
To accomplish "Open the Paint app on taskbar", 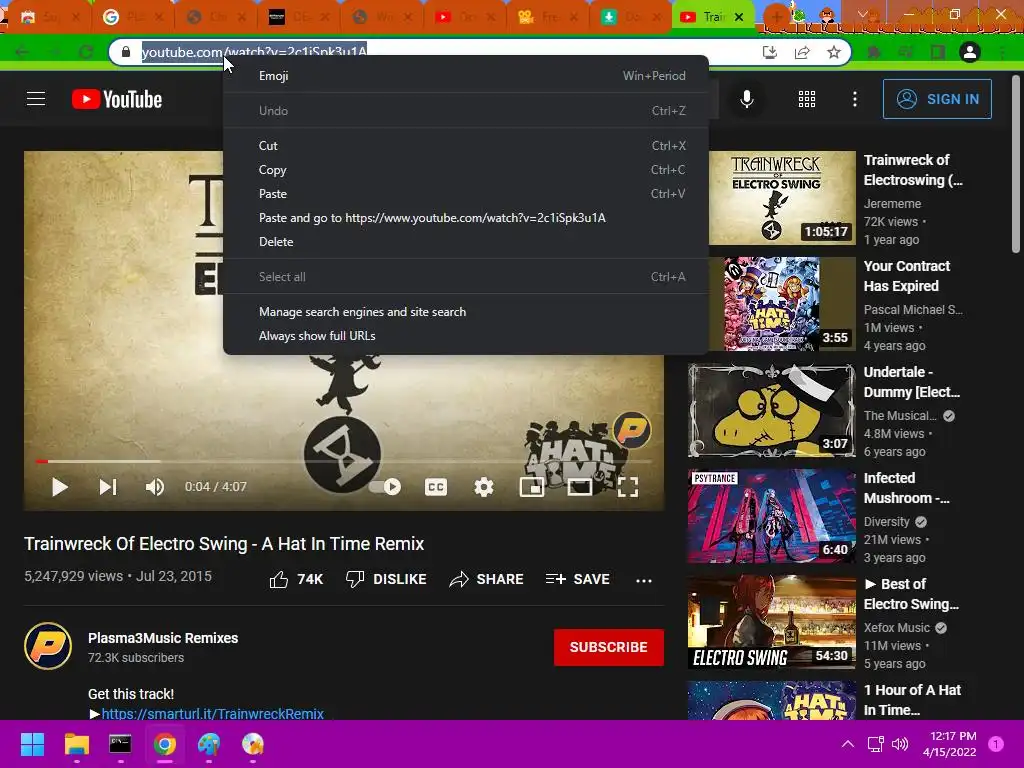I will coord(209,744).
